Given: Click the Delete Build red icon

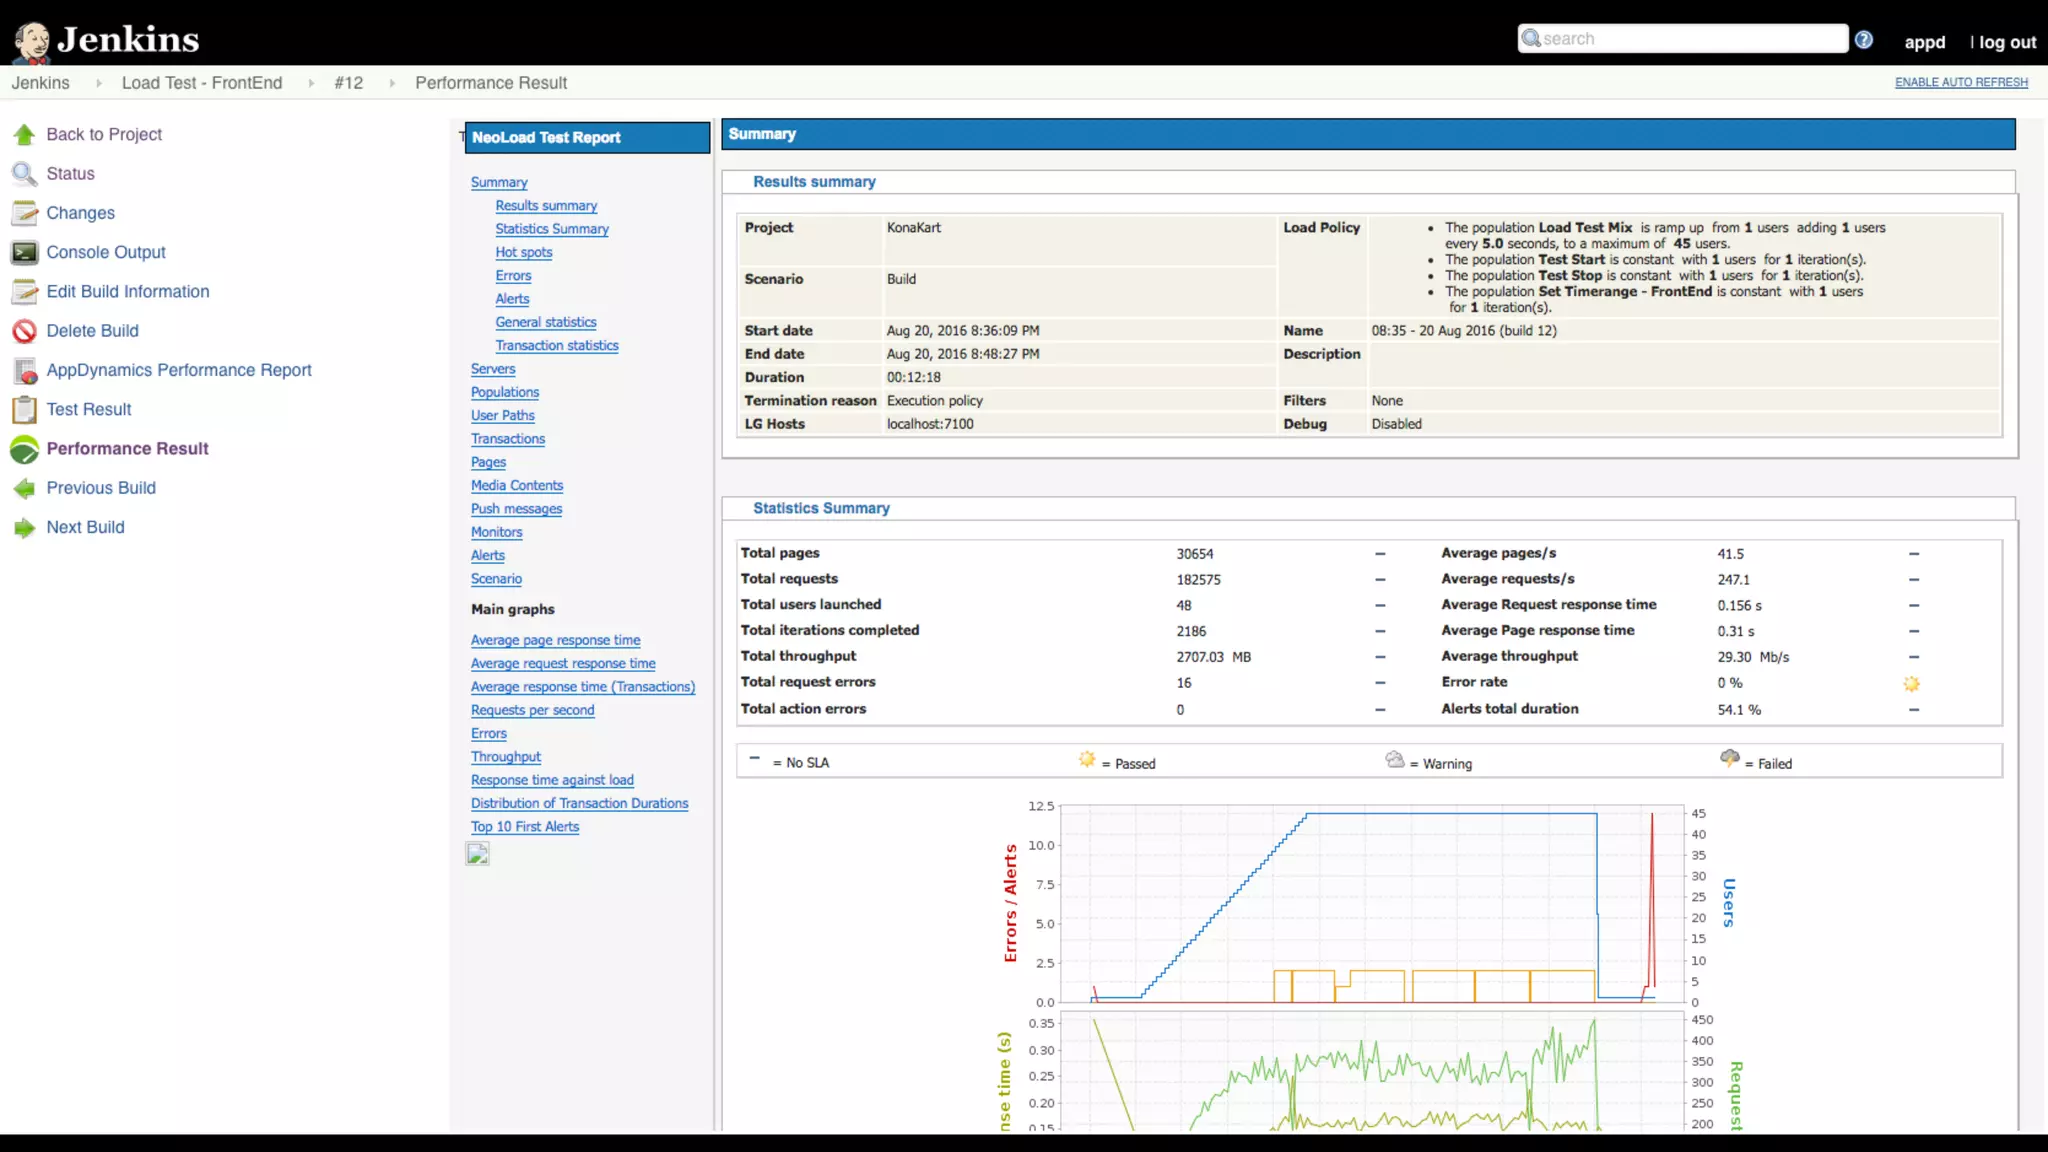Looking at the screenshot, I should click(24, 331).
